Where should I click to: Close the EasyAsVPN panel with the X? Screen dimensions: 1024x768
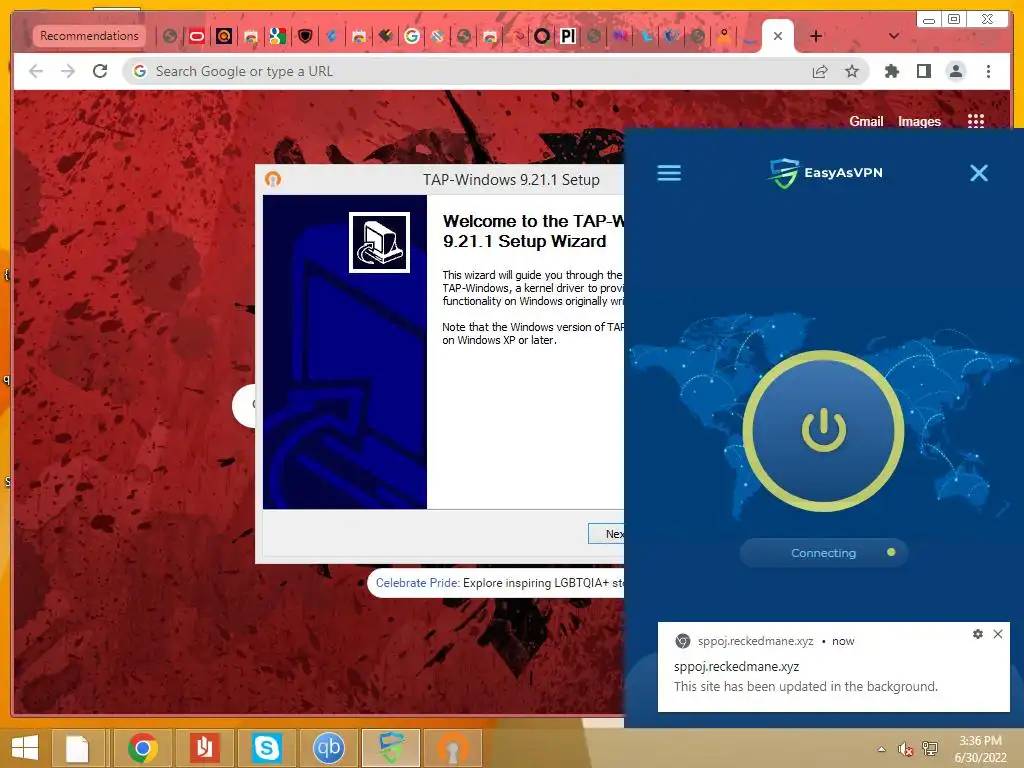(x=978, y=173)
